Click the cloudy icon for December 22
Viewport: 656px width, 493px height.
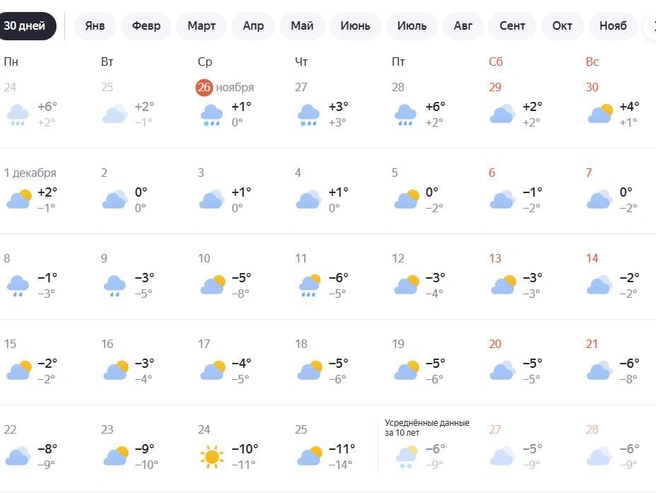coord(18,457)
